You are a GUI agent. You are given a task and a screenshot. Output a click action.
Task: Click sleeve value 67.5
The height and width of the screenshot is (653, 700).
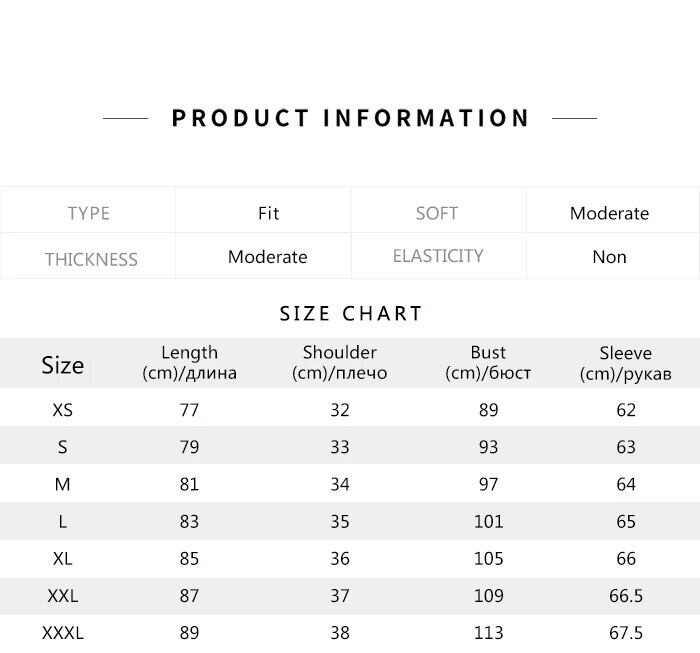pyautogui.click(x=625, y=633)
